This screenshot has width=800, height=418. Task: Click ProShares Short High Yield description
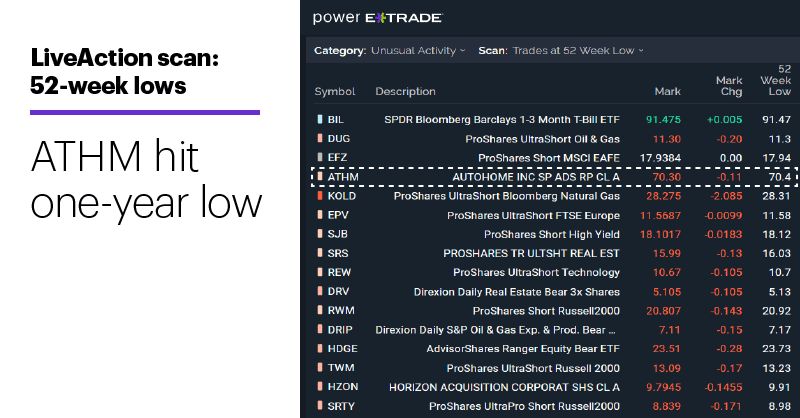[552, 234]
